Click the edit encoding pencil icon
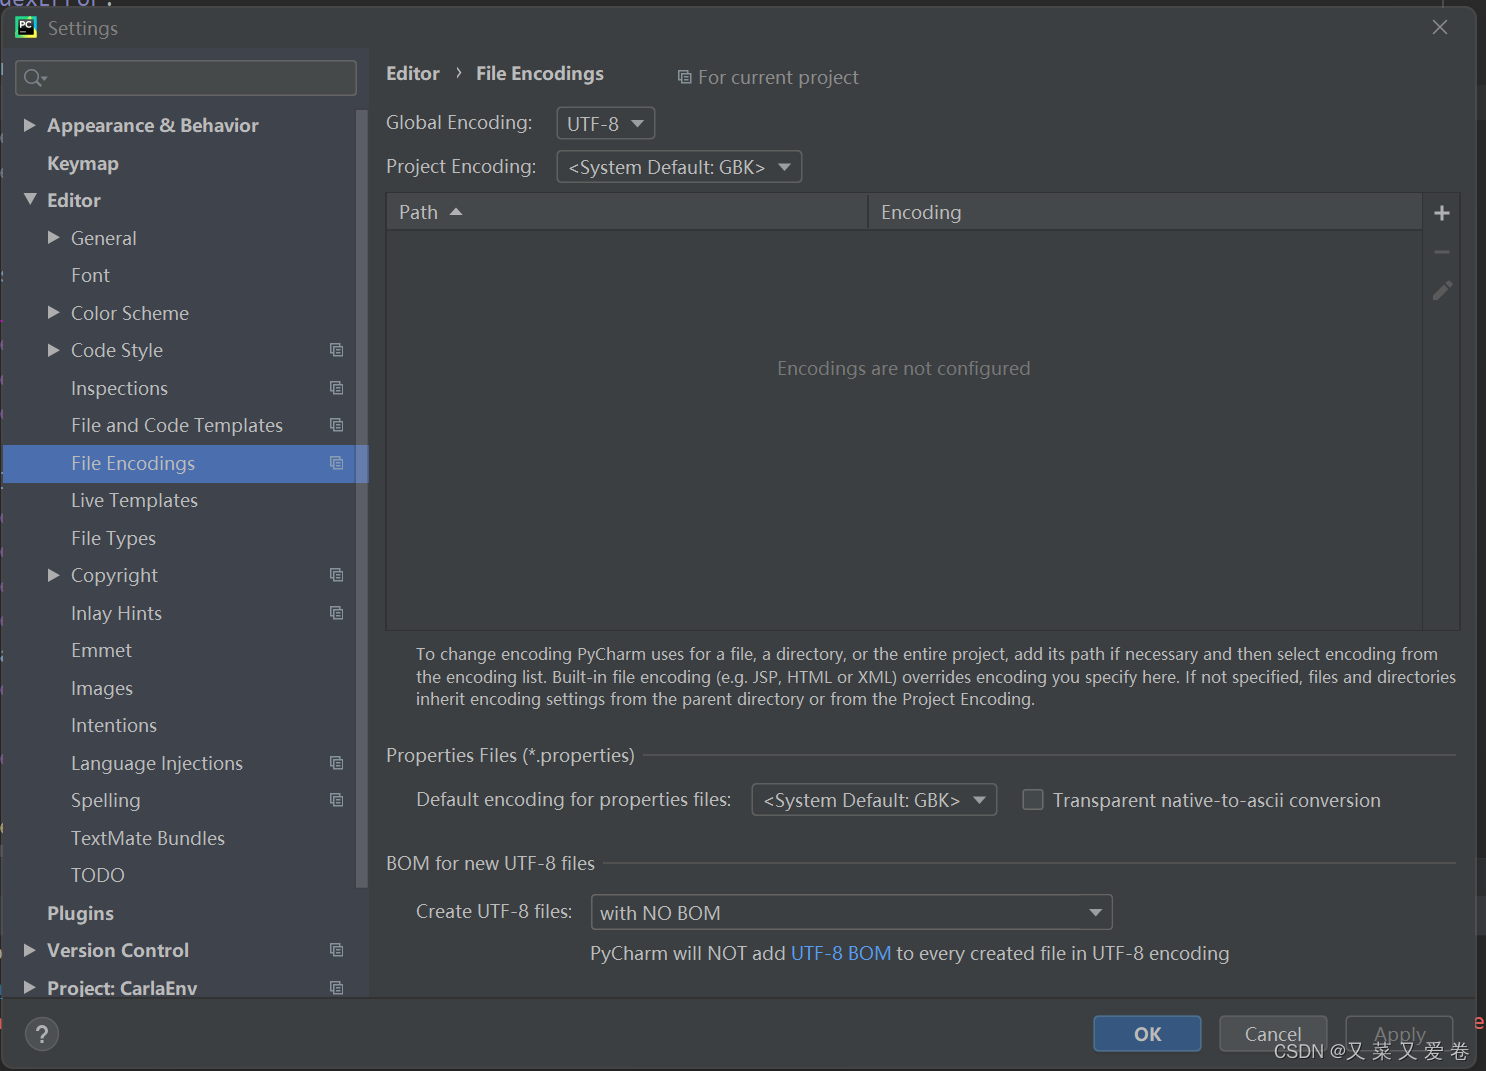Screen dimensions: 1486x1071 pyautogui.click(x=1441, y=290)
